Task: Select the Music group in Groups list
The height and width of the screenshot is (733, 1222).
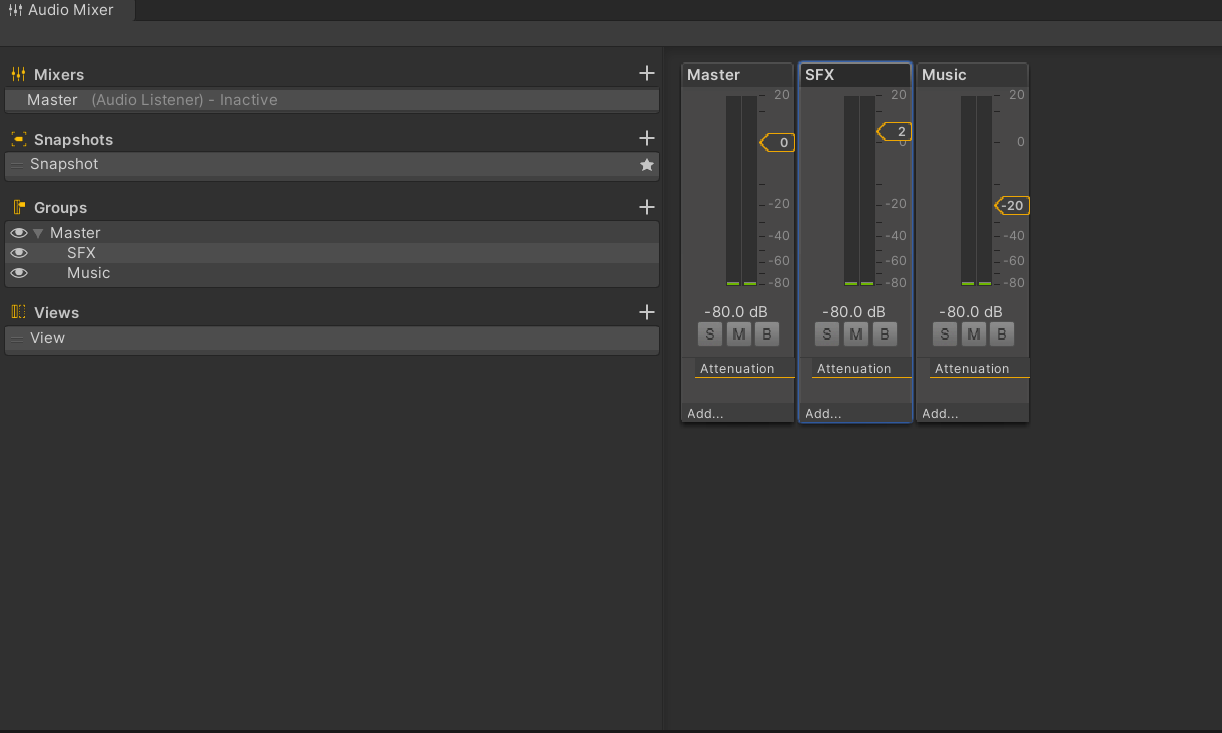Action: pyautogui.click(x=89, y=273)
